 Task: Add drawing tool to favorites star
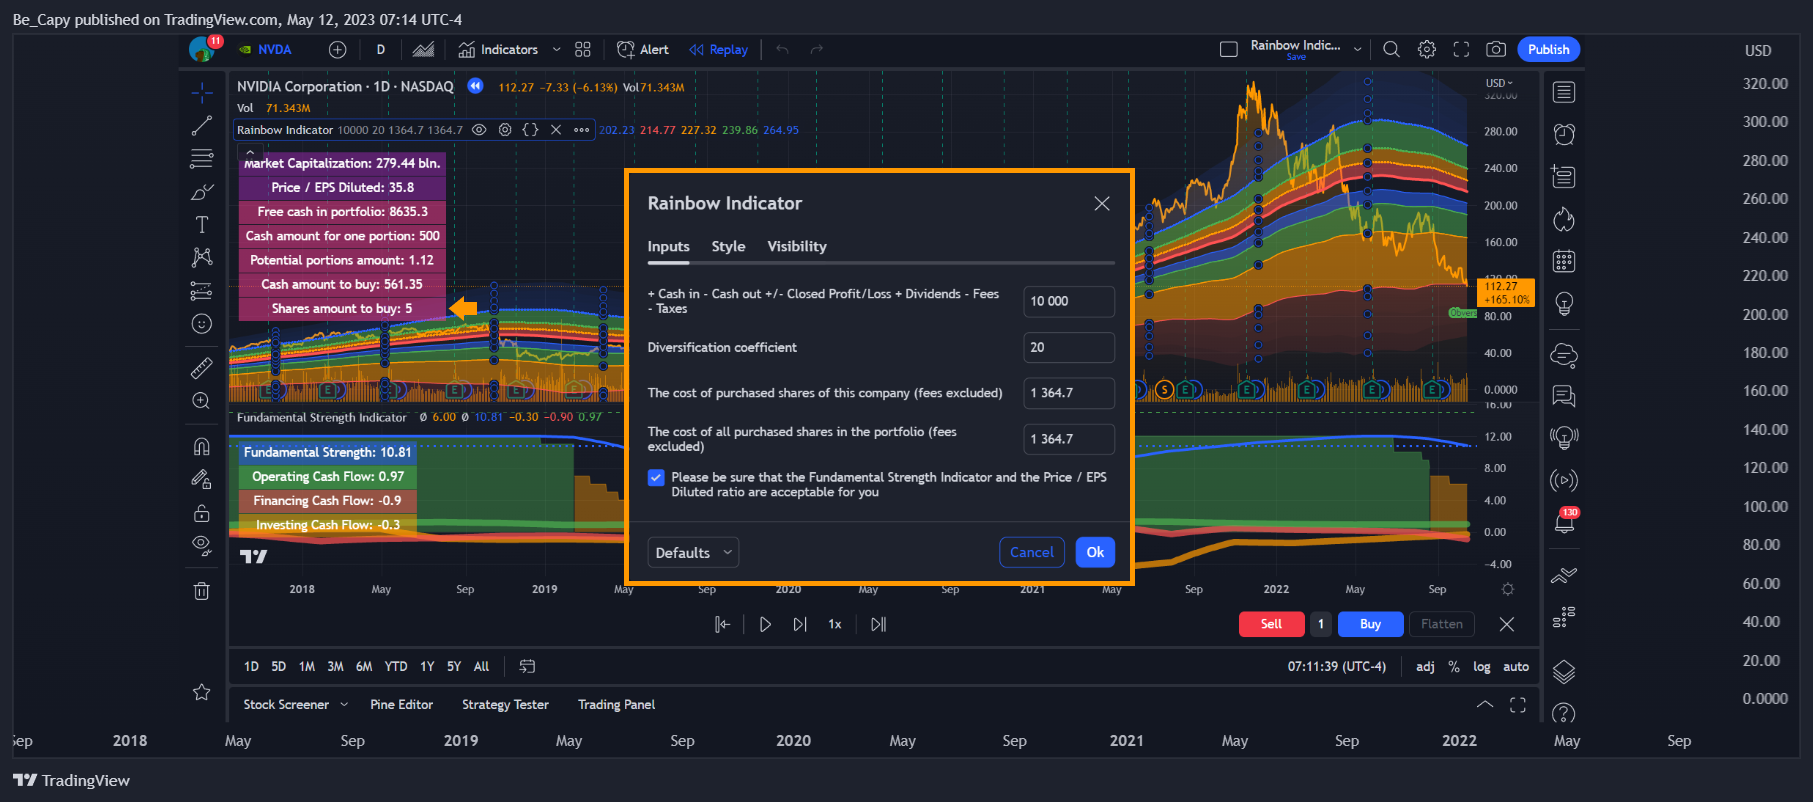tap(202, 692)
